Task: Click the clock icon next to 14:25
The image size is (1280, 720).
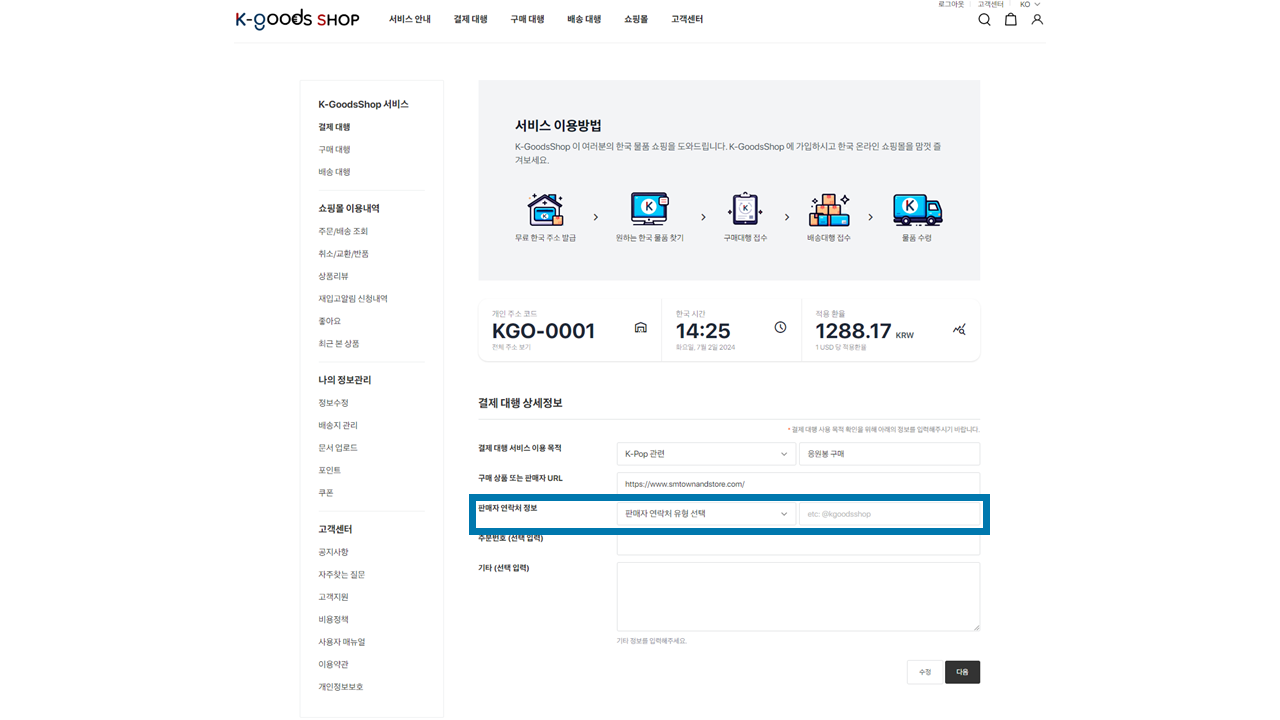Action: click(780, 328)
